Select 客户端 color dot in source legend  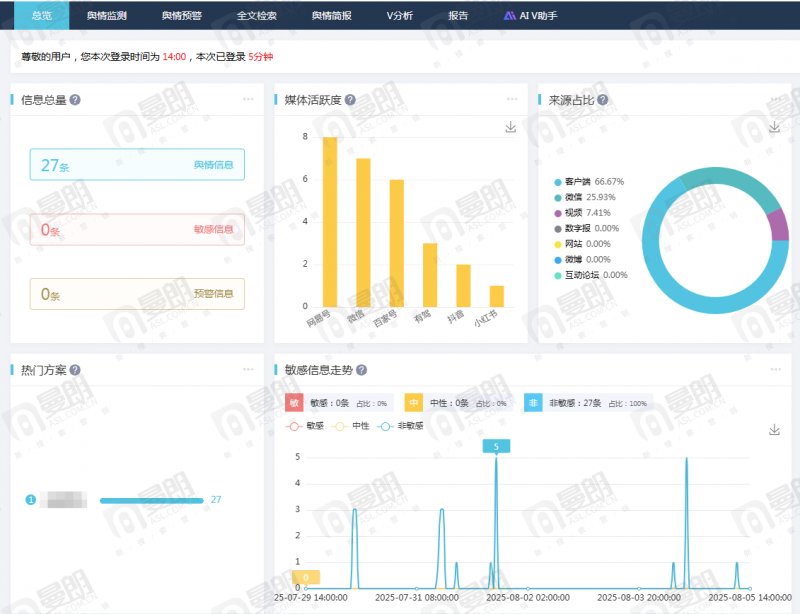point(558,182)
